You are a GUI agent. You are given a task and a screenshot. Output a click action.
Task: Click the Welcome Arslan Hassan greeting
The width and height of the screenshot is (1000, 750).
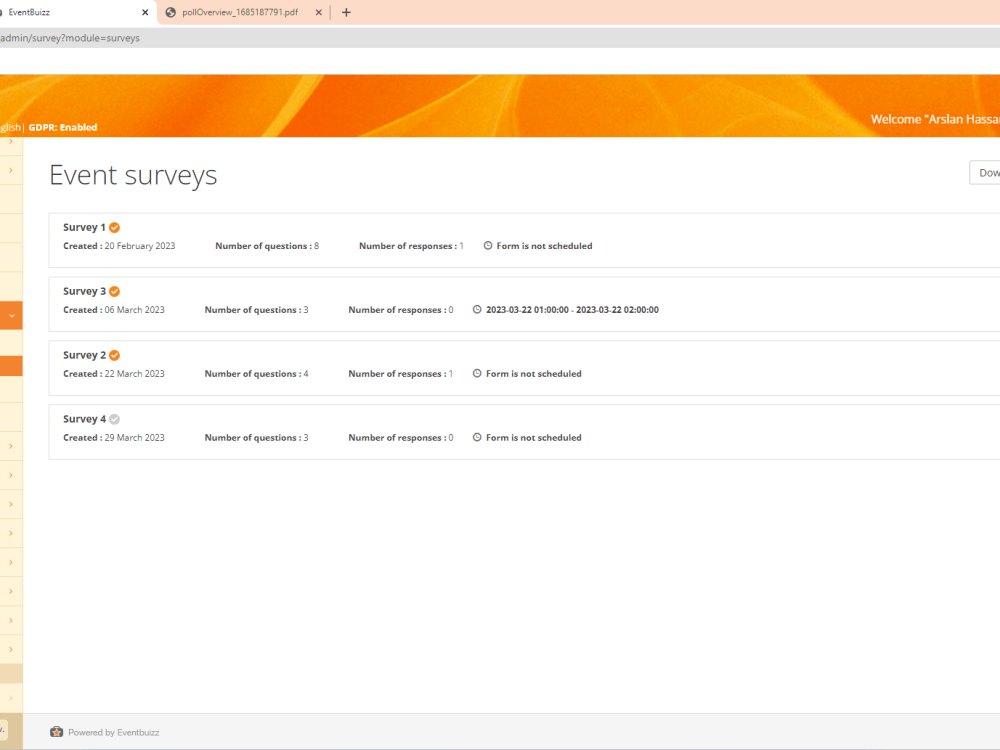click(x=935, y=119)
